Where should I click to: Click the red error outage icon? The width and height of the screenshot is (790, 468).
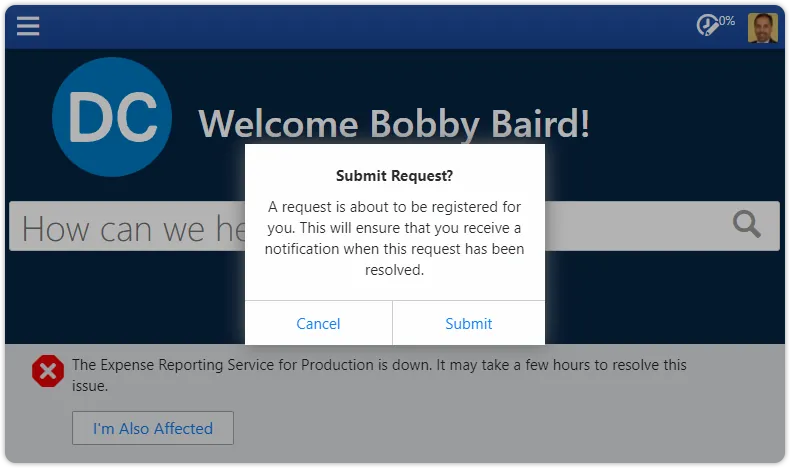point(48,371)
